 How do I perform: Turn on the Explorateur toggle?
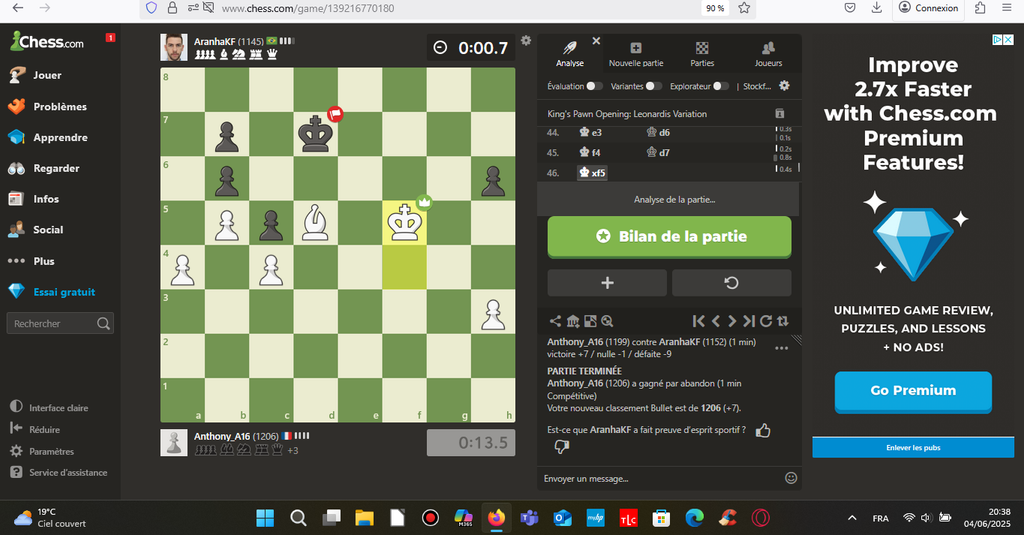pyautogui.click(x=720, y=86)
